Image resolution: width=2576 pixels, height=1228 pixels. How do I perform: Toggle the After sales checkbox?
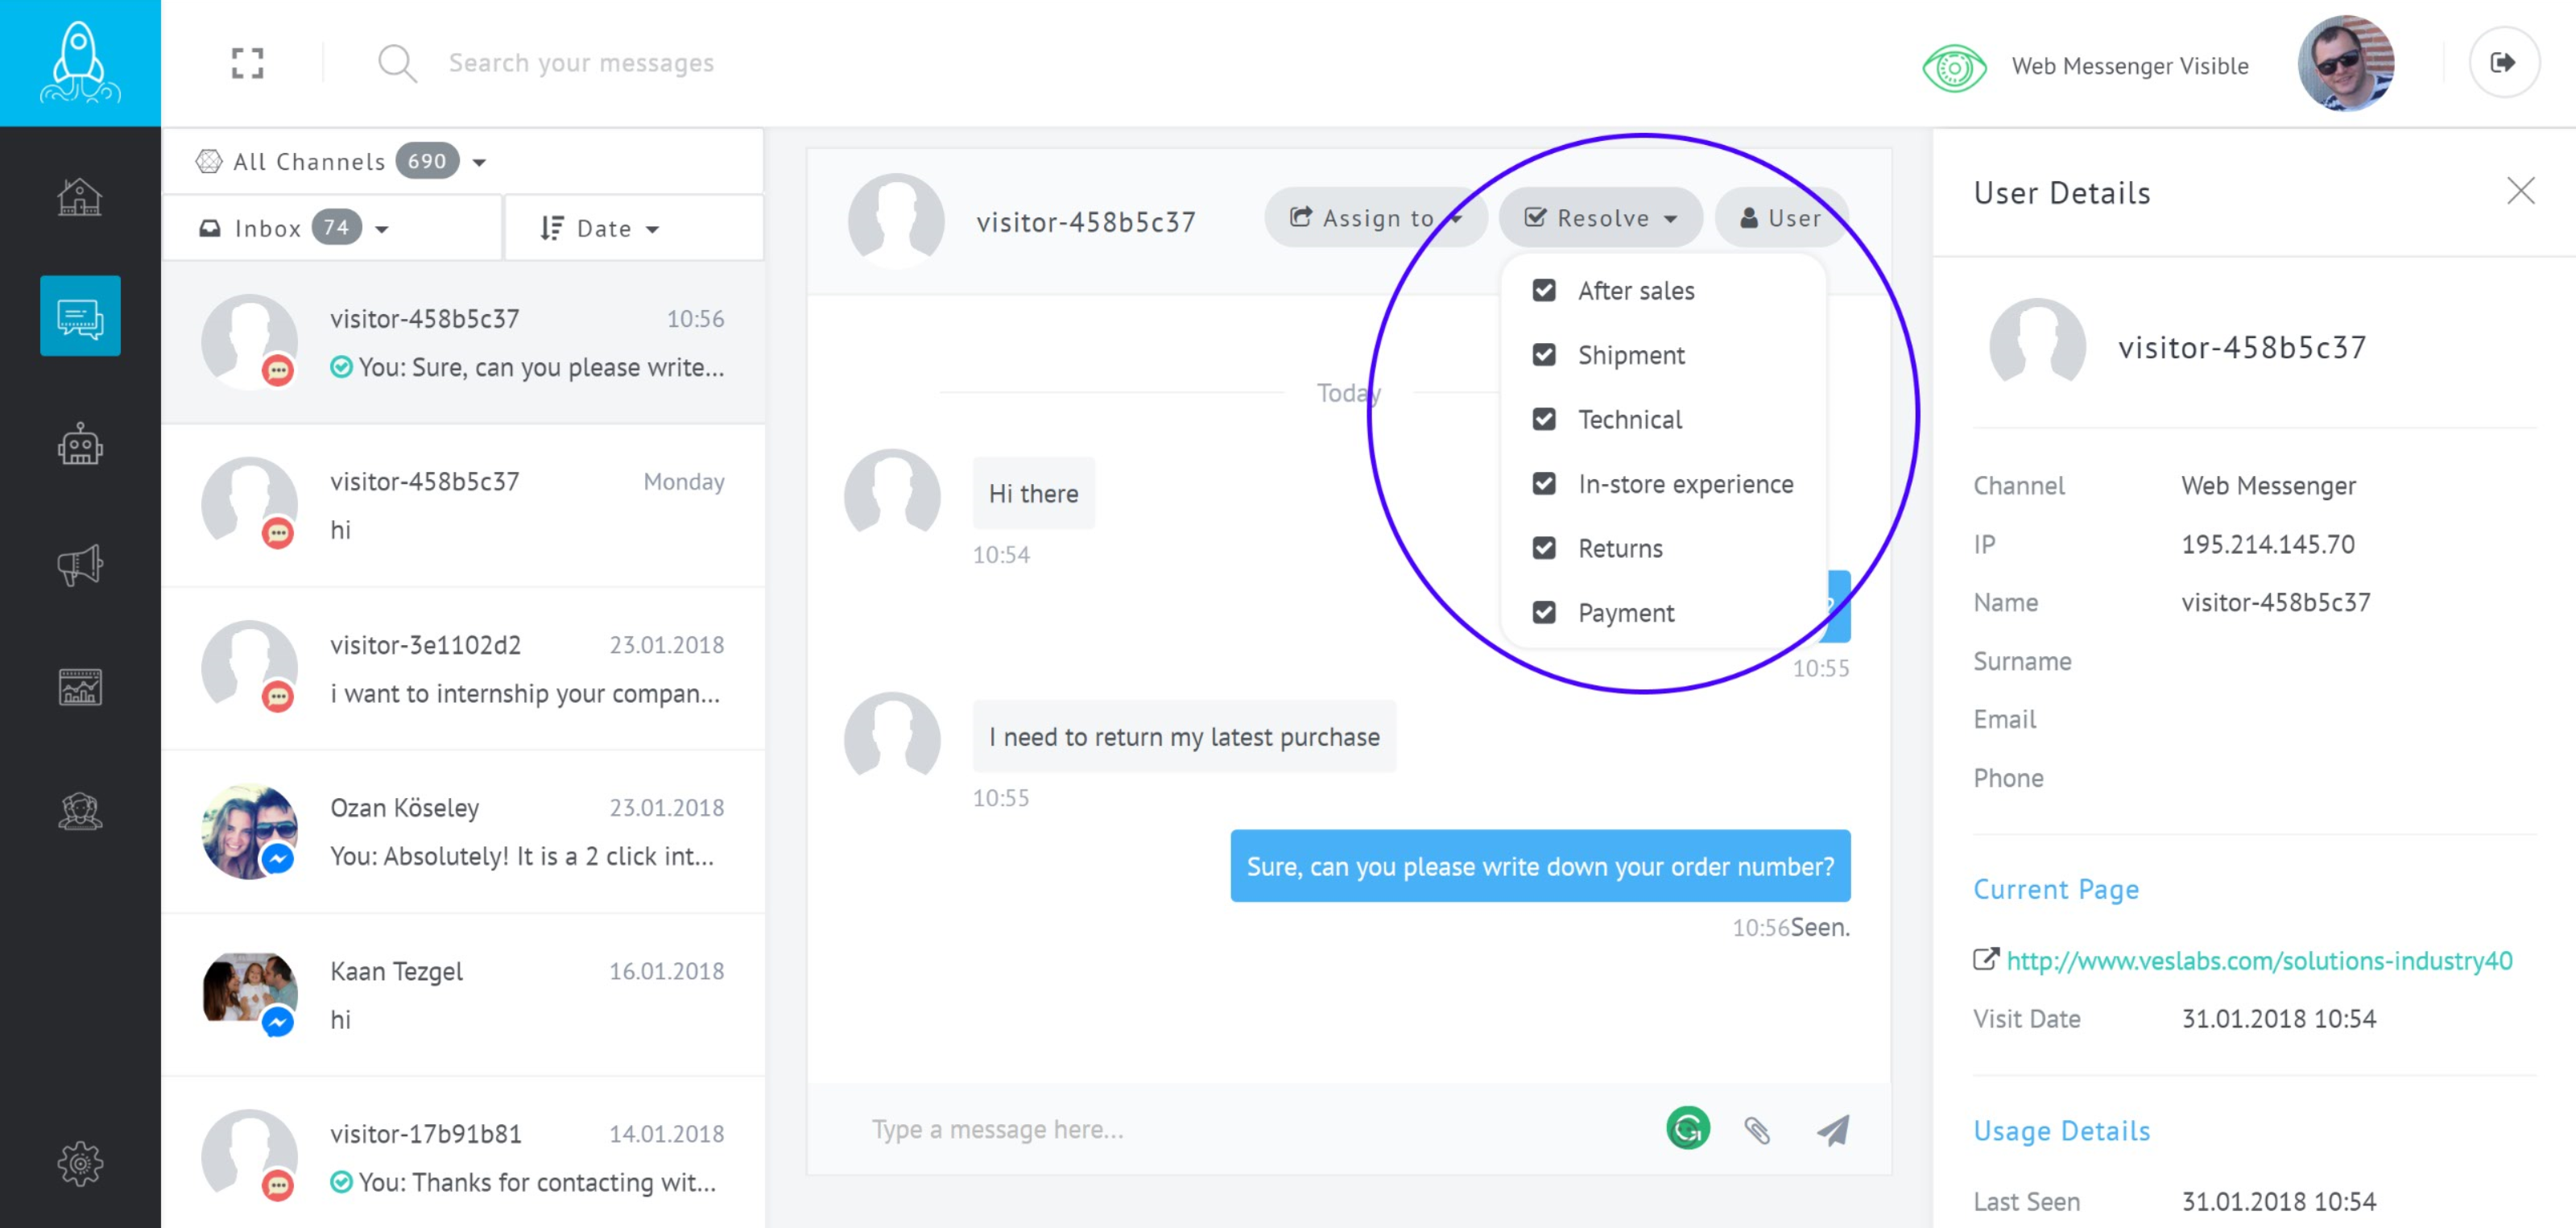(x=1544, y=291)
